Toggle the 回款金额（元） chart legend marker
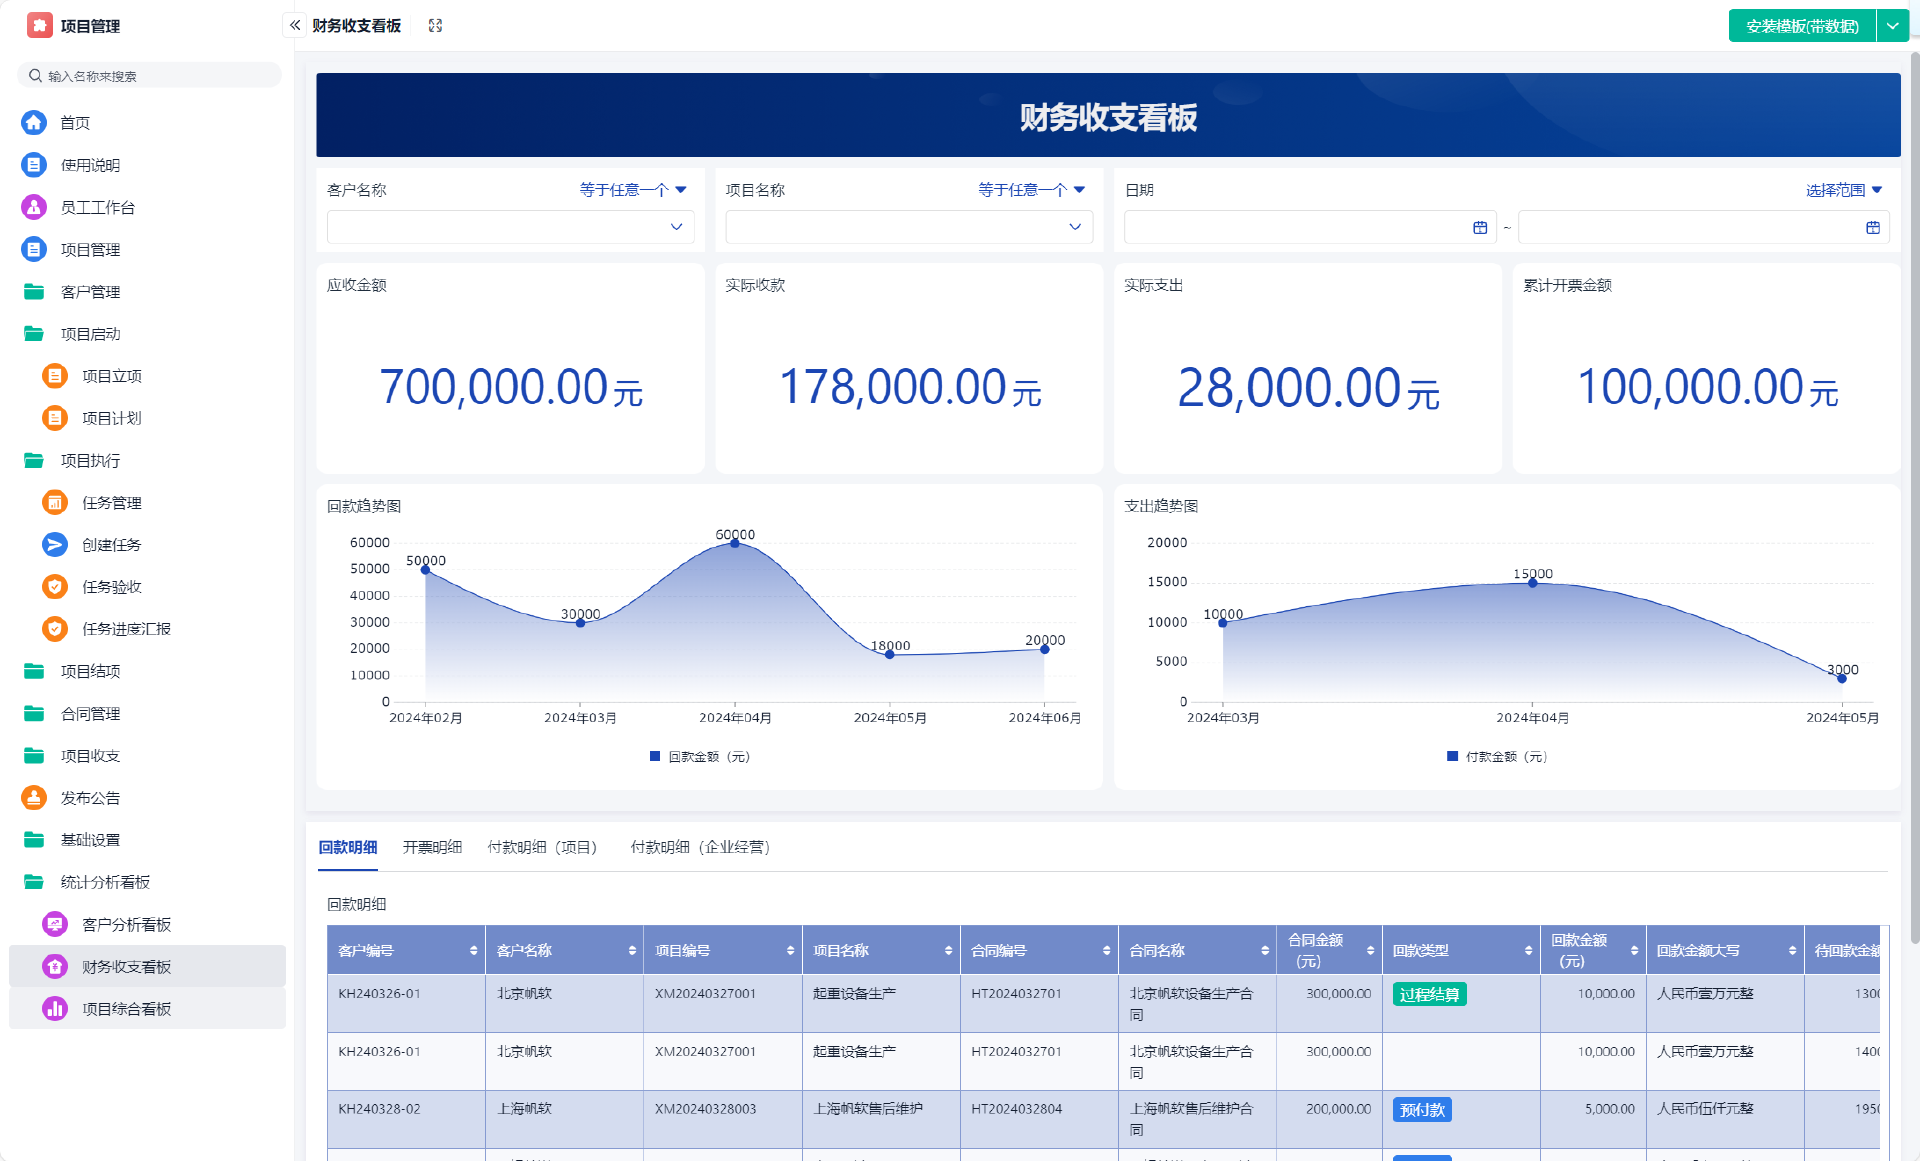The height and width of the screenshot is (1161, 1920). click(655, 757)
